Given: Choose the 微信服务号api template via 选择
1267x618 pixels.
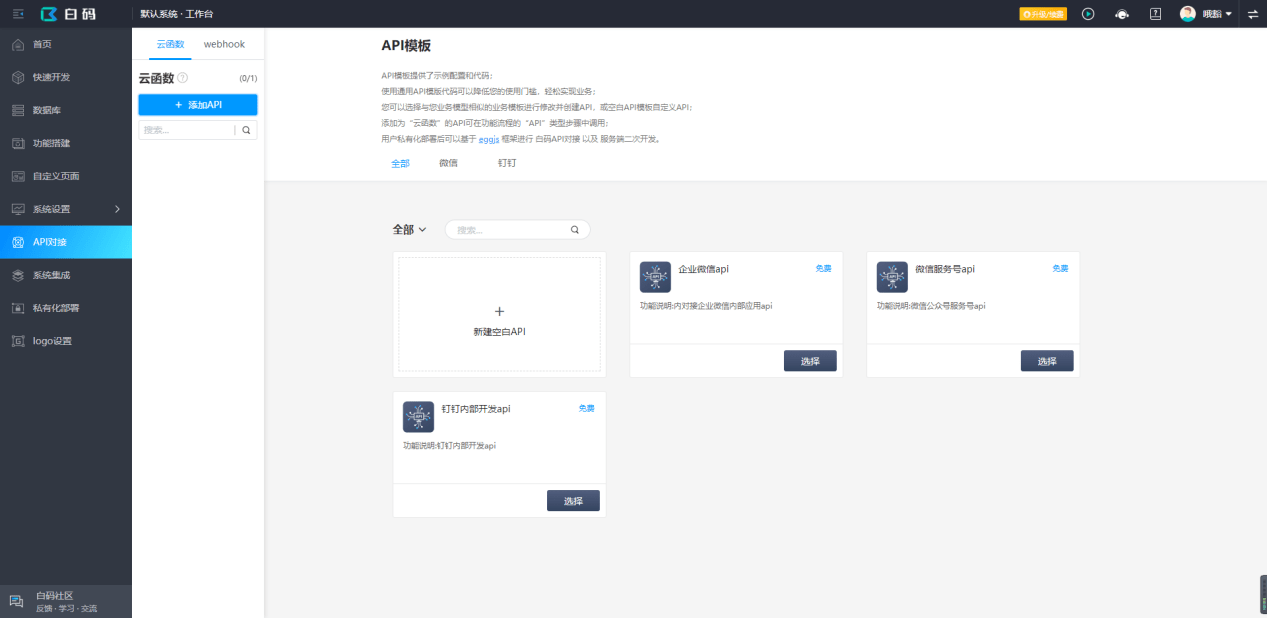Looking at the screenshot, I should click(x=1047, y=361).
